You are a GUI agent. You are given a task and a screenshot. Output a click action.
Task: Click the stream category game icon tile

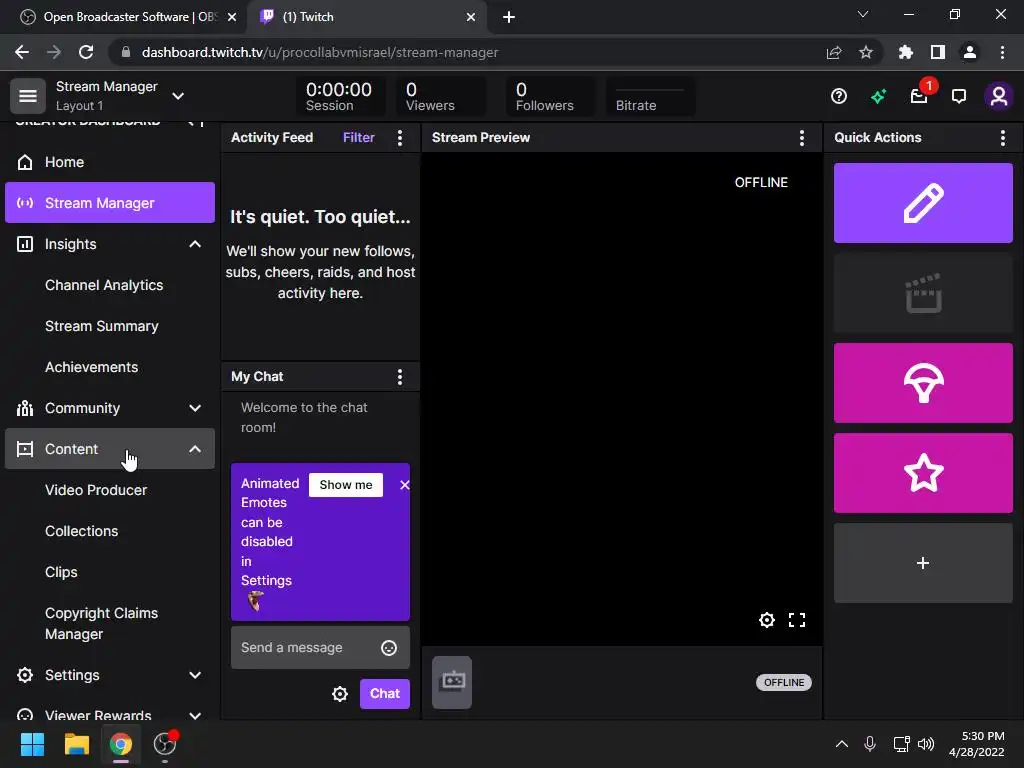pyautogui.click(x=452, y=682)
